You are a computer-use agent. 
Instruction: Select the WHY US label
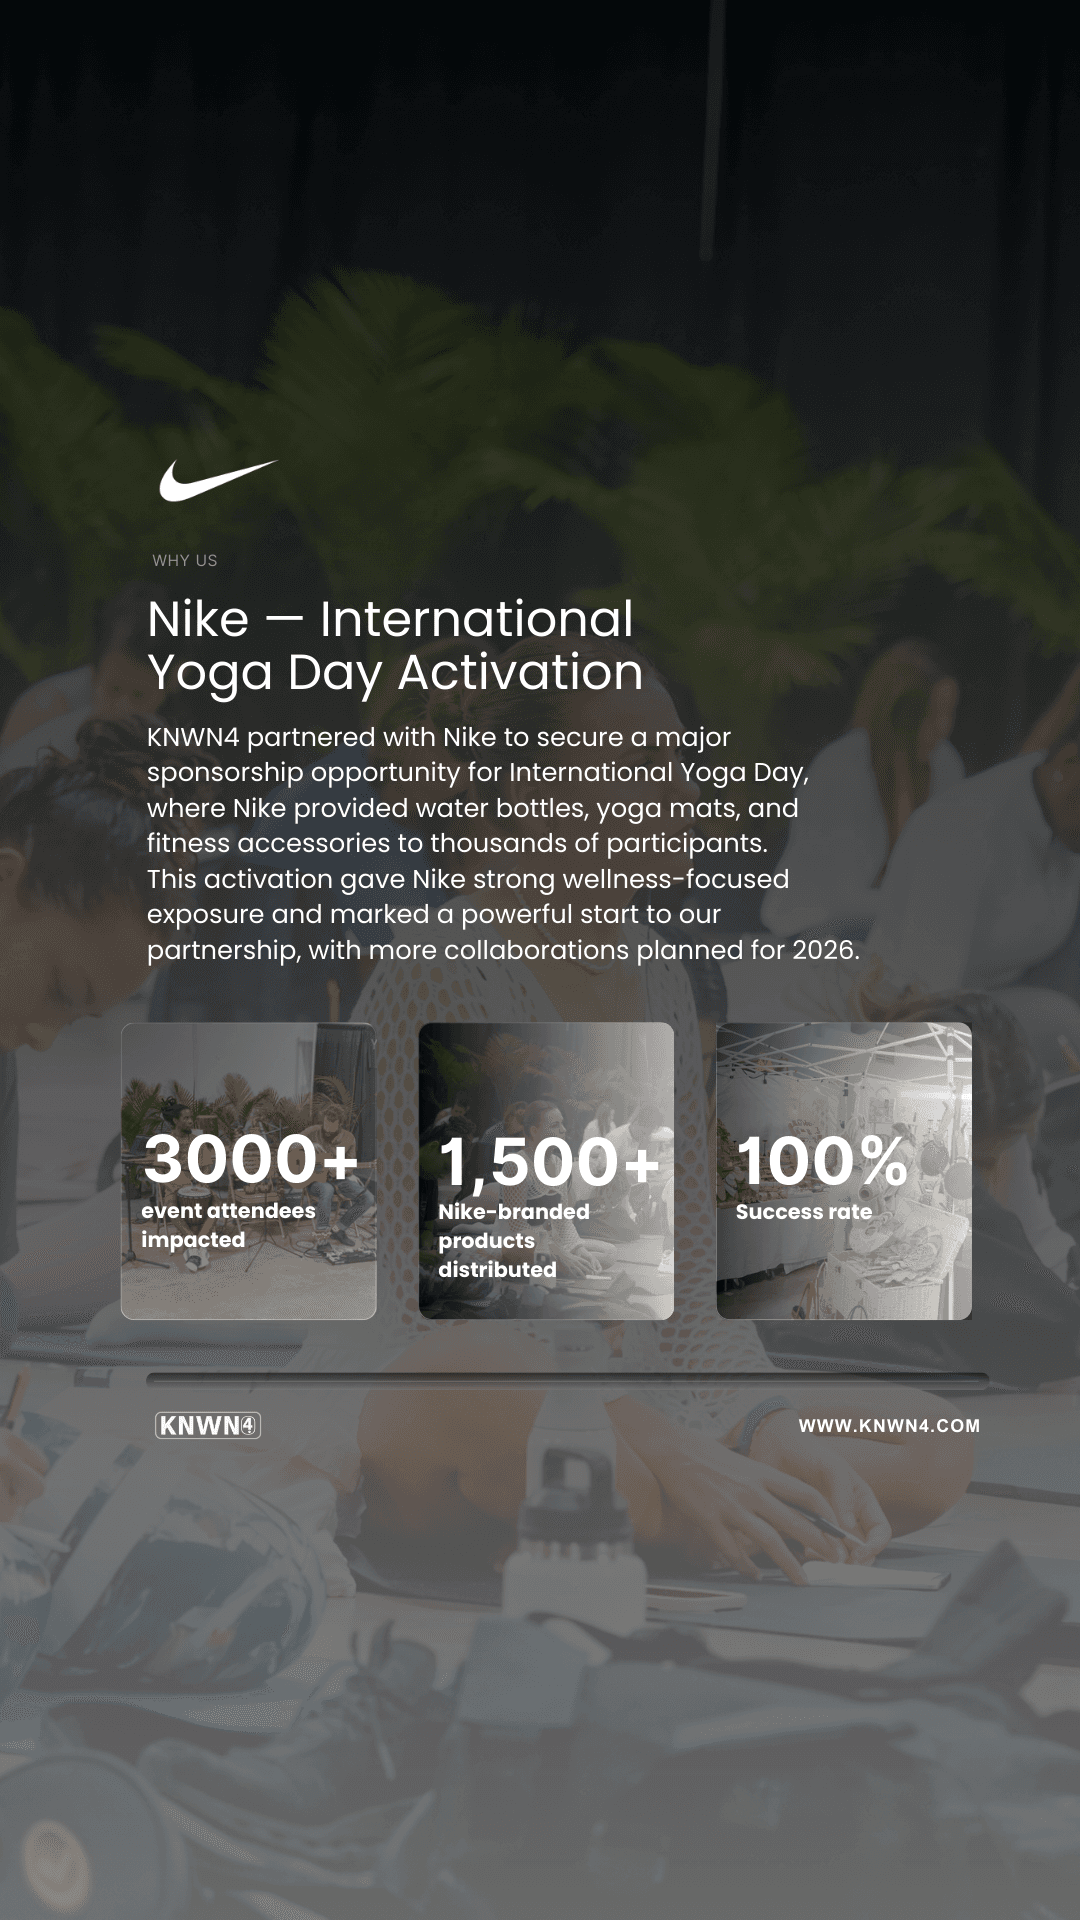pos(185,560)
